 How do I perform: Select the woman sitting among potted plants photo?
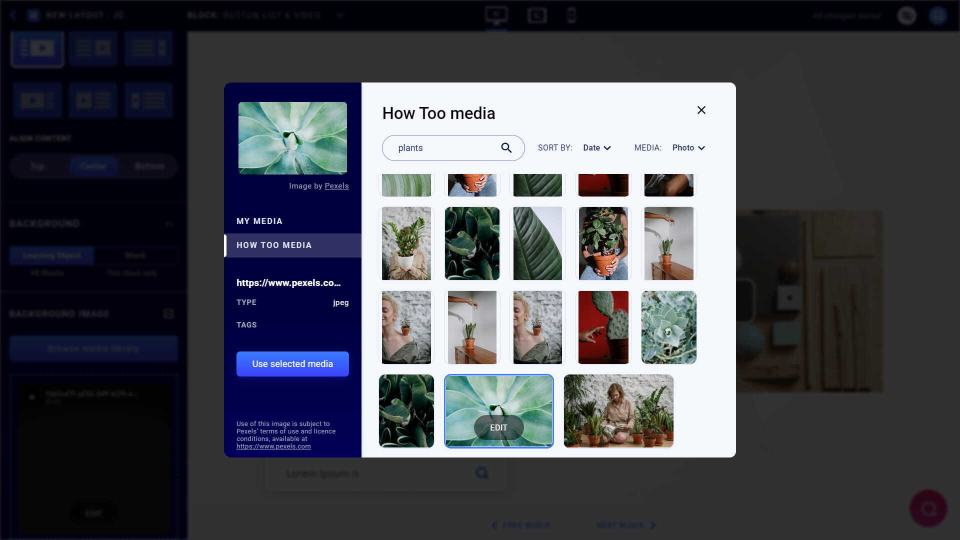tap(618, 411)
